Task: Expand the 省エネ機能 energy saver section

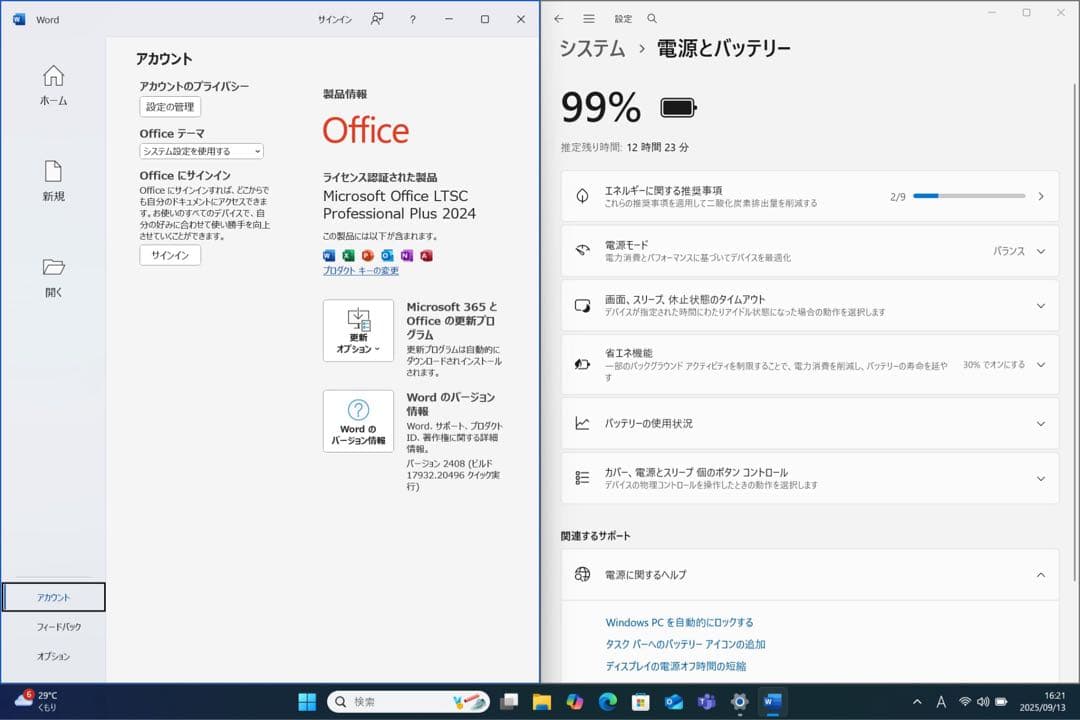Action: [x=1041, y=365]
